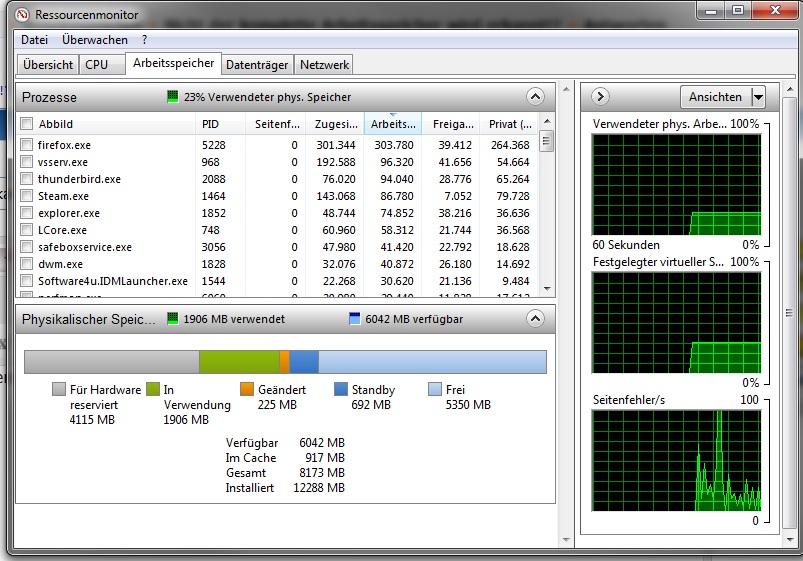Switch to the Übersicht tab

(48, 65)
